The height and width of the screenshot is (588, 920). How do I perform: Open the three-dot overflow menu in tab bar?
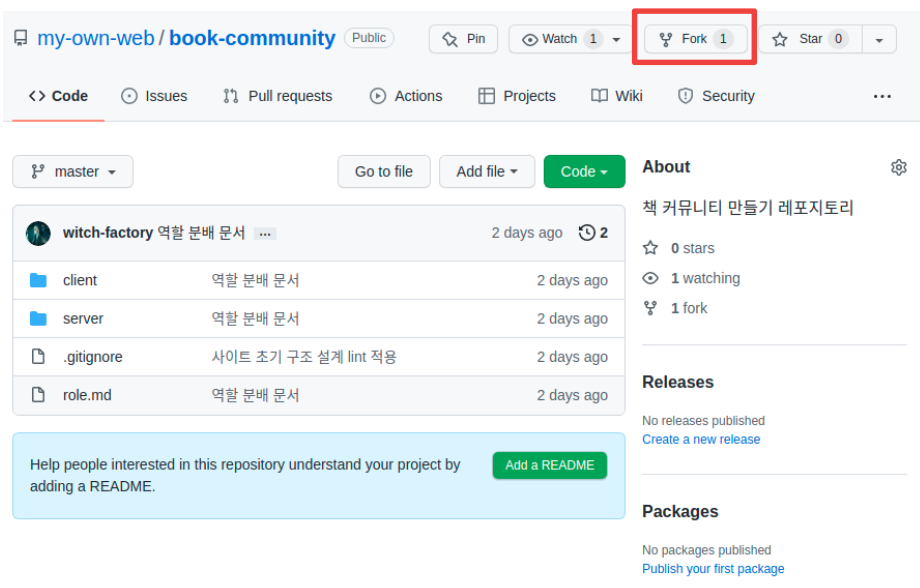click(881, 96)
